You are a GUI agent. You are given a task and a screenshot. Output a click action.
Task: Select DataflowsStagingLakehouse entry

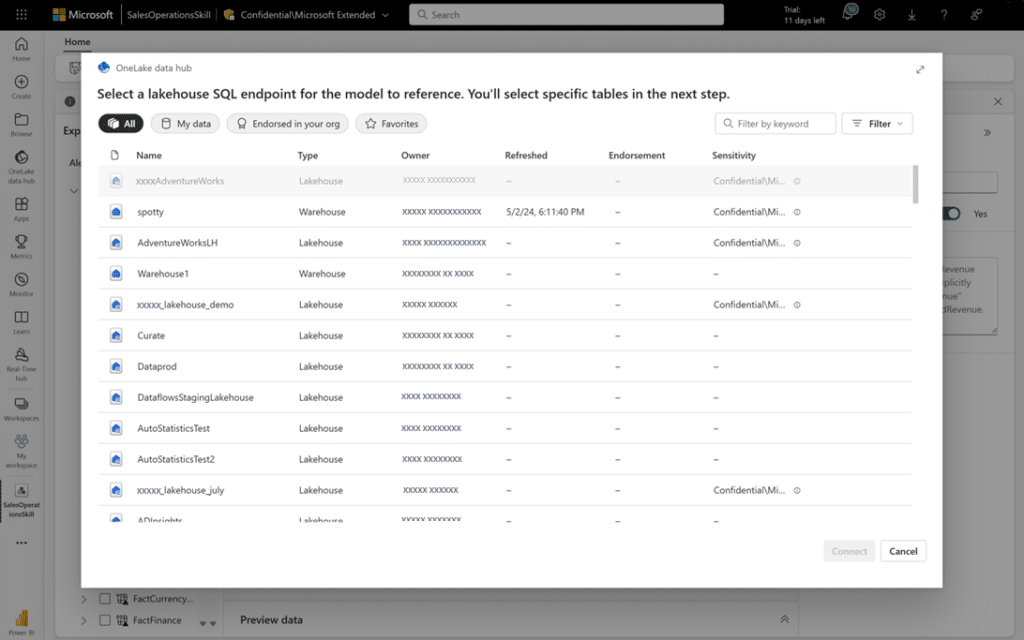(x=505, y=397)
